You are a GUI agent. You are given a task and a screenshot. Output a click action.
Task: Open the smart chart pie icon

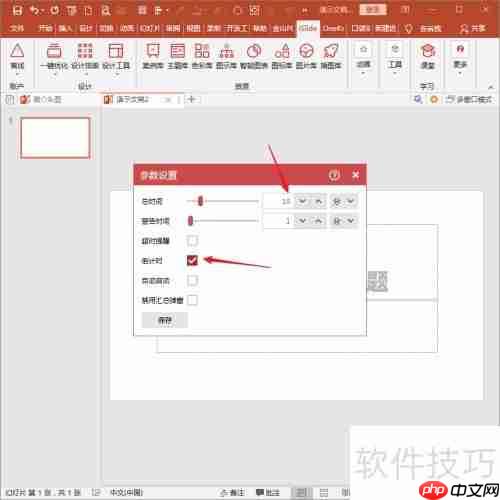(254, 51)
